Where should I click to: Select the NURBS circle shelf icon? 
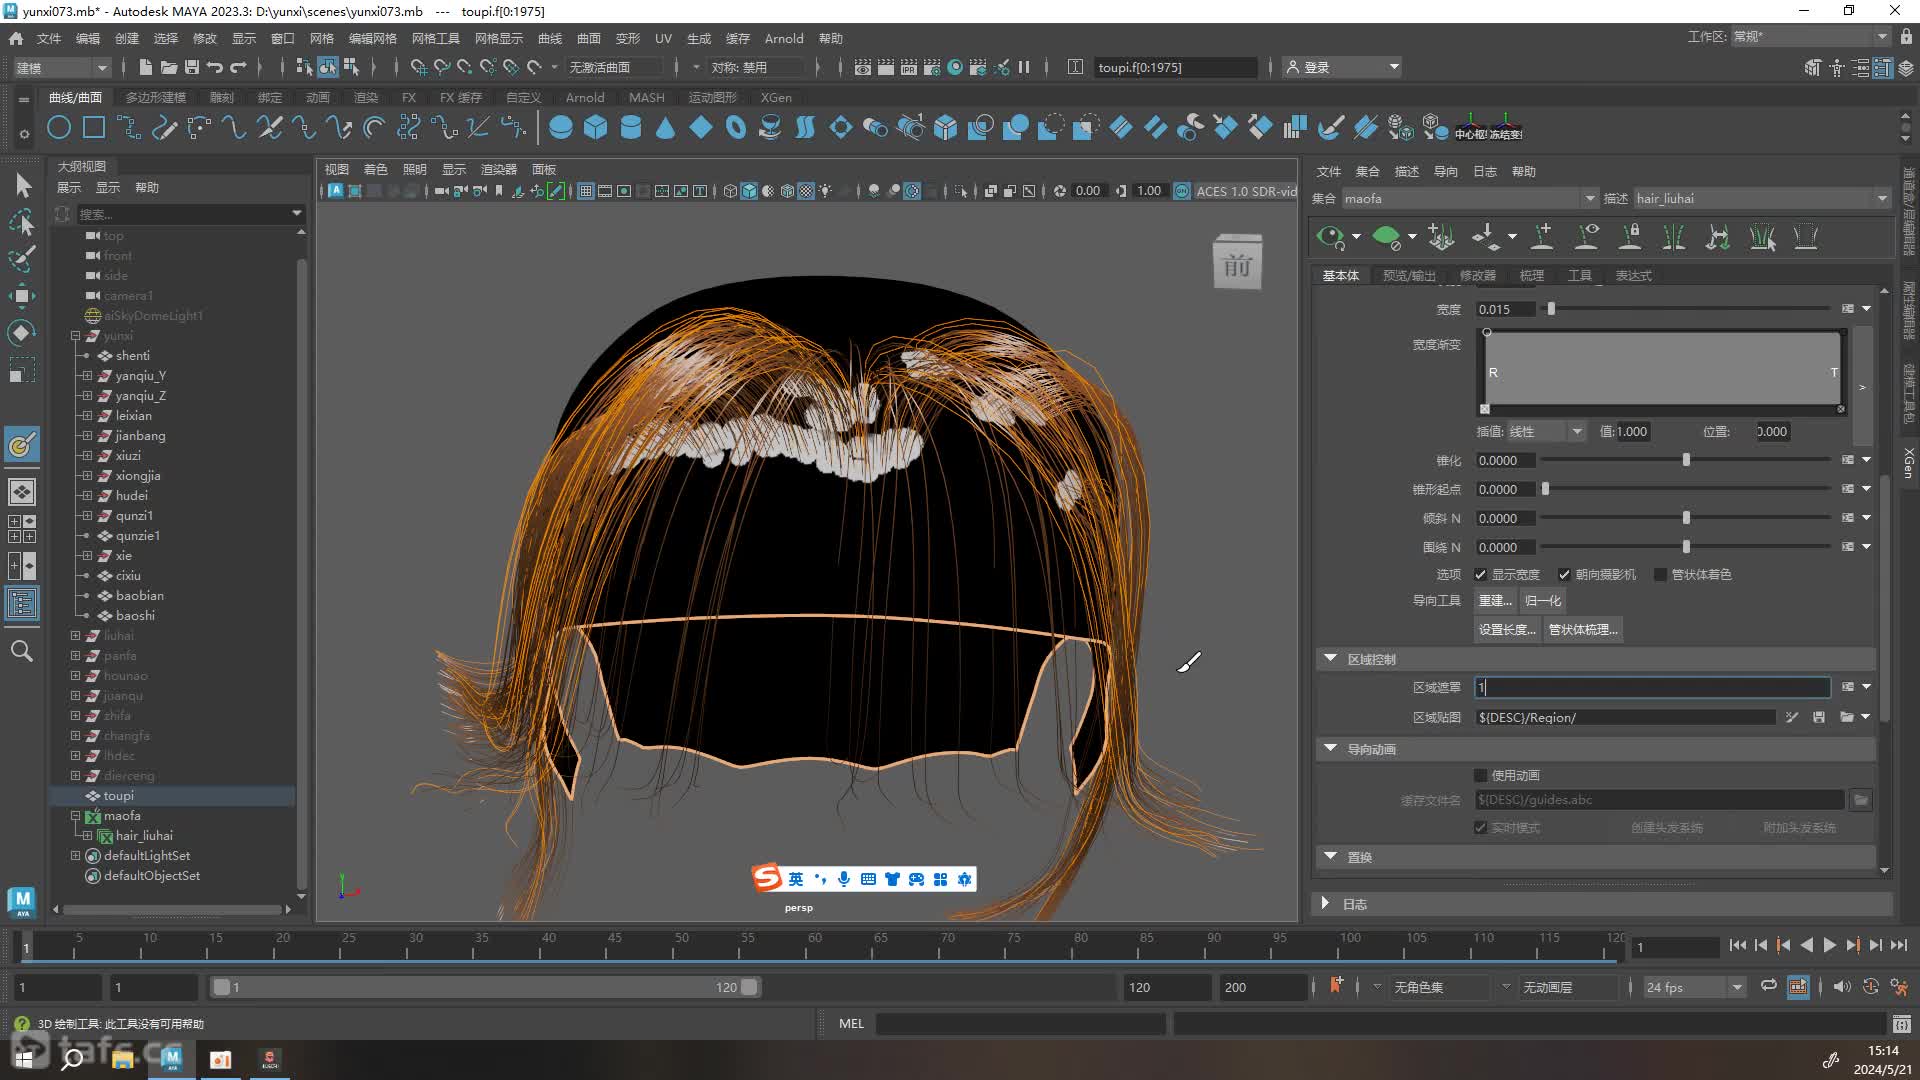tap(59, 128)
